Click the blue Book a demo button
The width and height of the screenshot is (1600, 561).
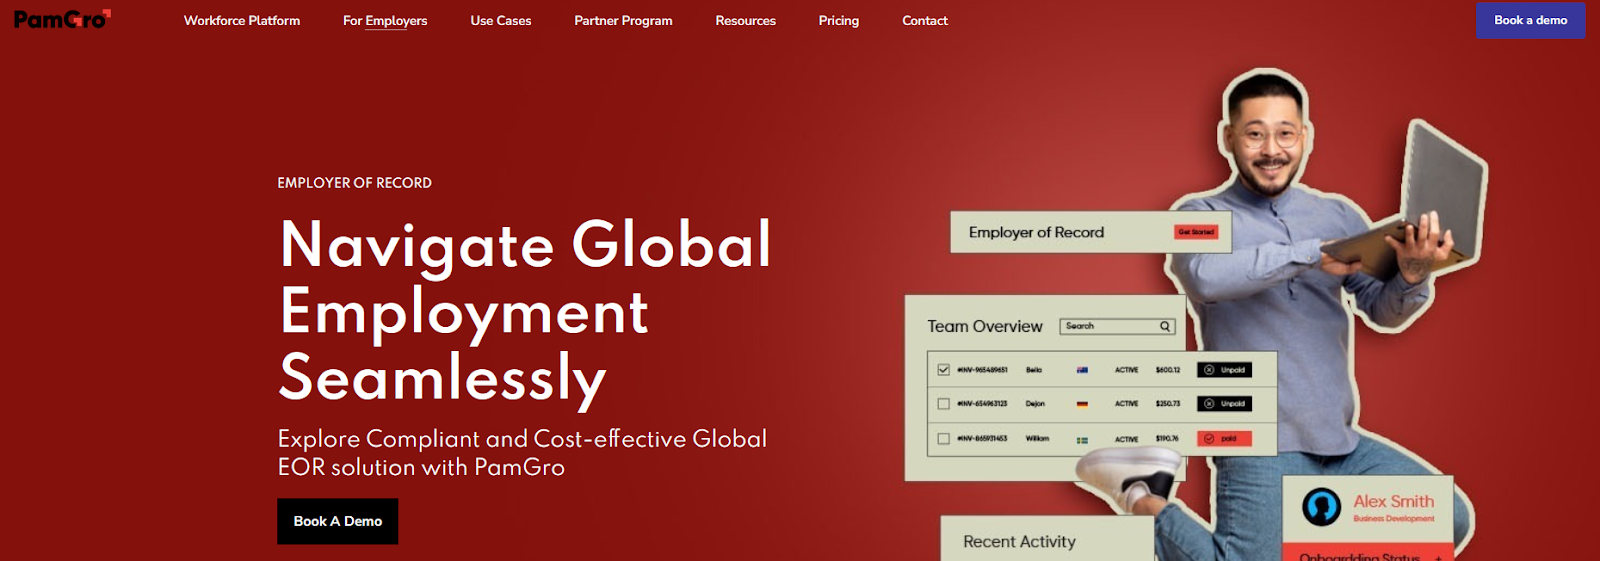(1530, 21)
